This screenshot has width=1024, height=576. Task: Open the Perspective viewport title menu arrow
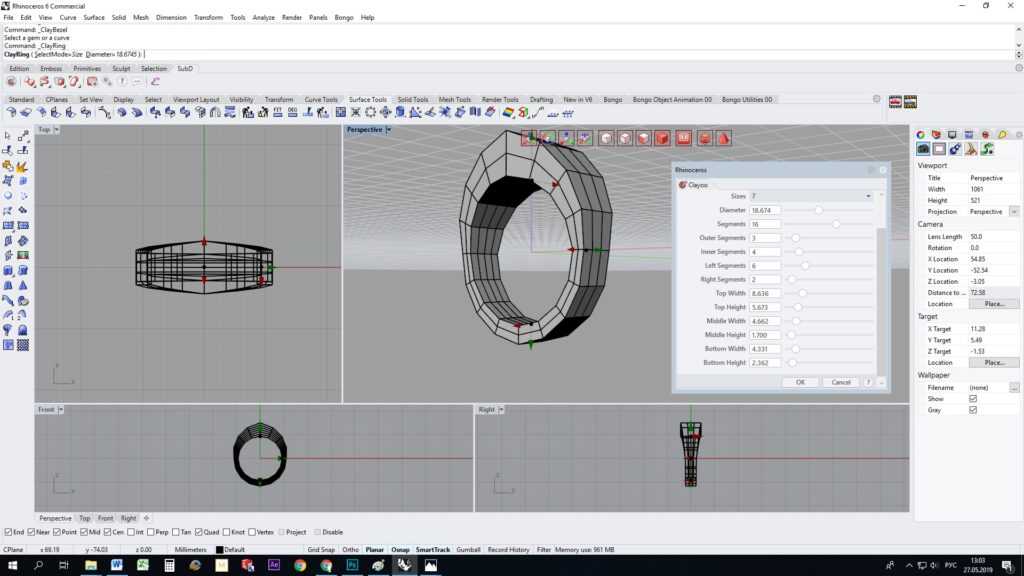click(x=388, y=130)
